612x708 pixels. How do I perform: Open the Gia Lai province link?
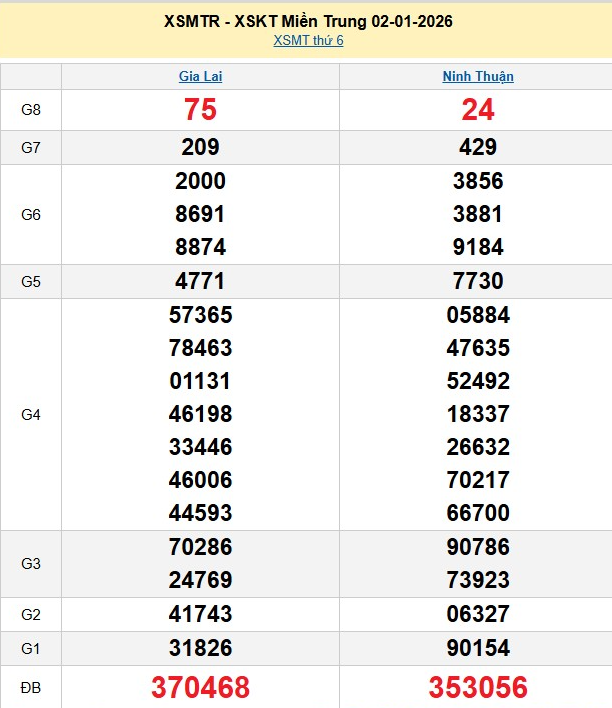[x=200, y=76]
